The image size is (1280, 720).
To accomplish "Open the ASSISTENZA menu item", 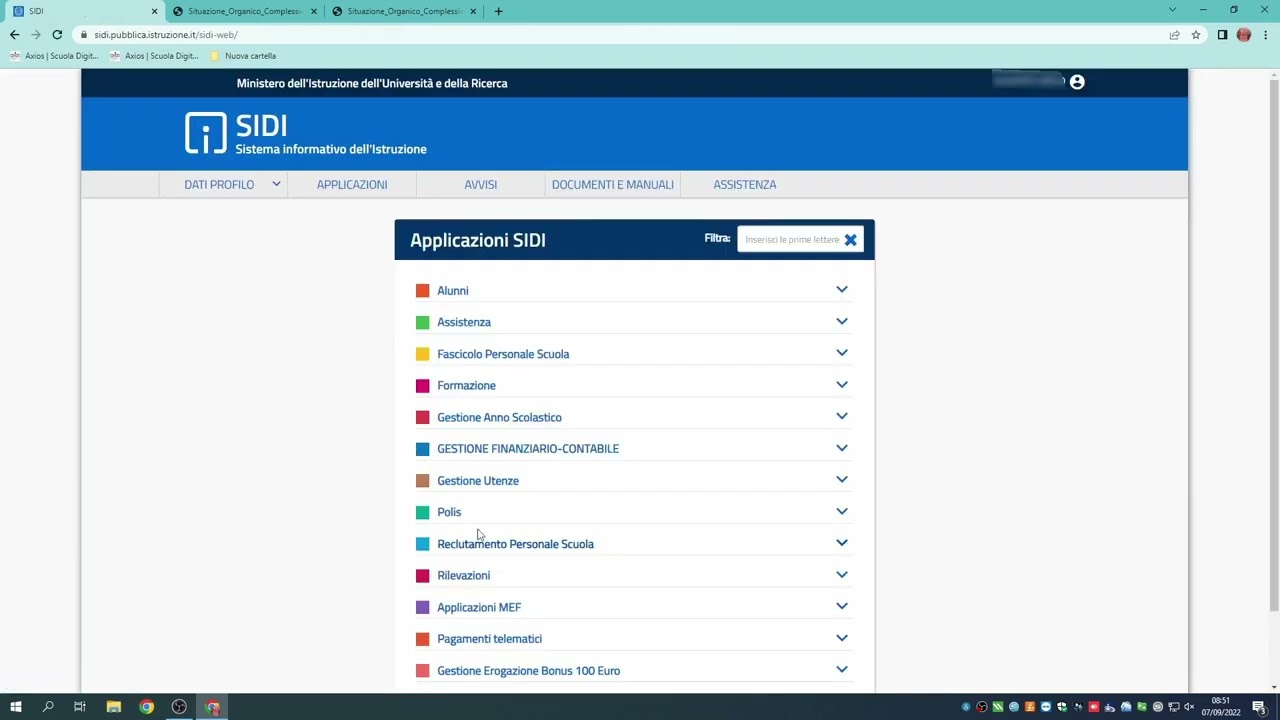I will click(x=744, y=185).
